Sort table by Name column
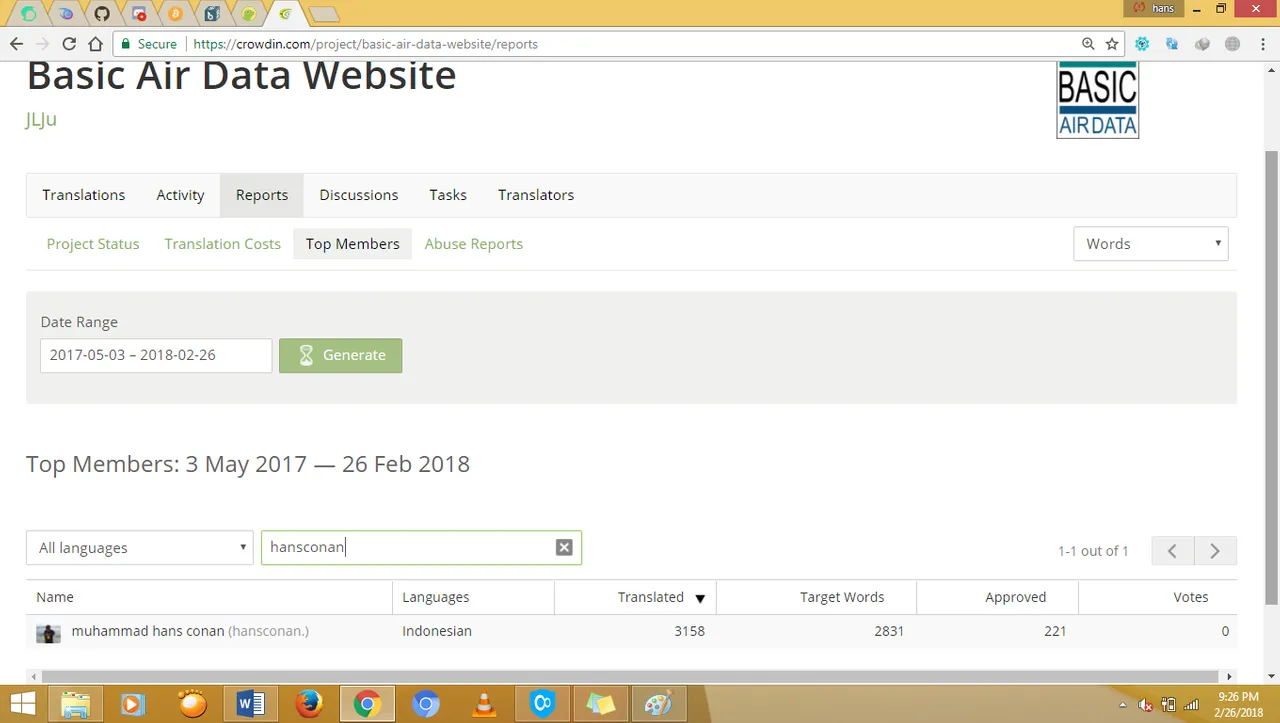 coord(209,597)
